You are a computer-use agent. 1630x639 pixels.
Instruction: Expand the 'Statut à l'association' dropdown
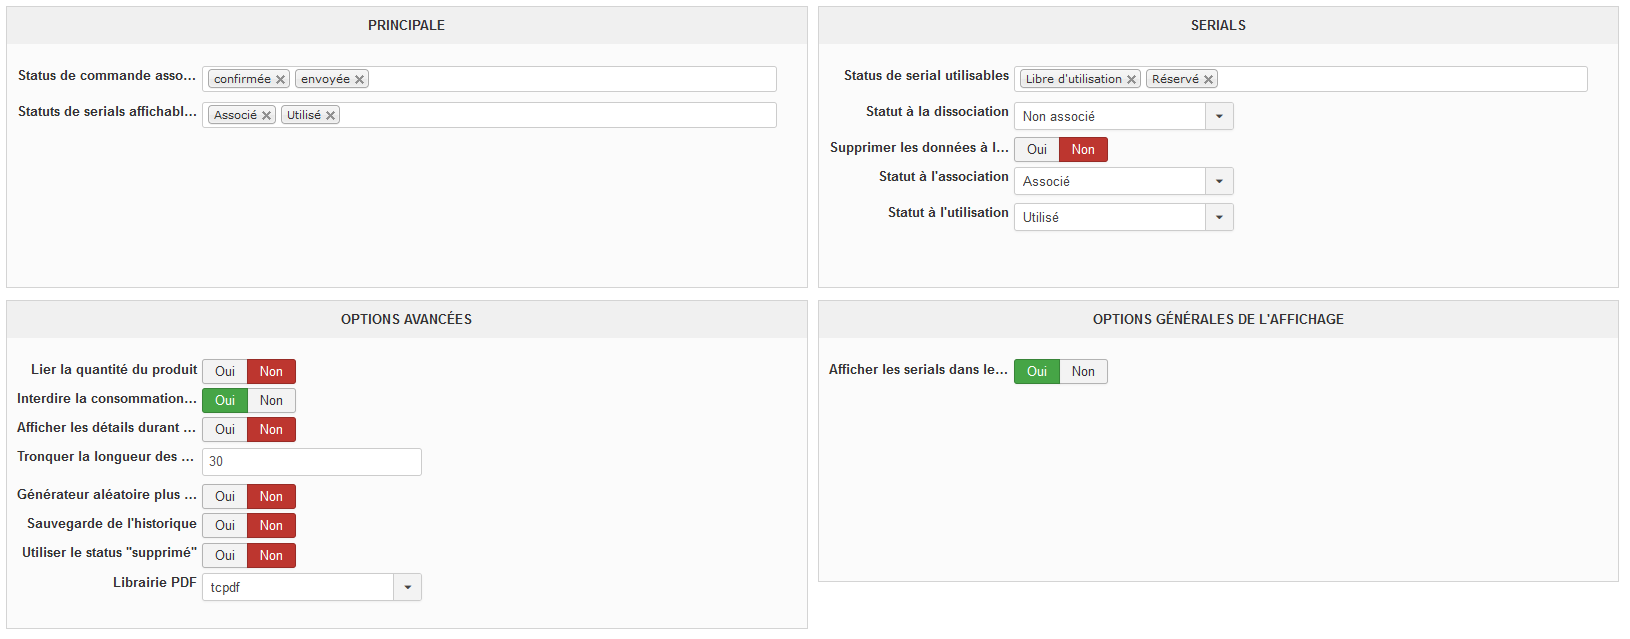pos(1219,182)
